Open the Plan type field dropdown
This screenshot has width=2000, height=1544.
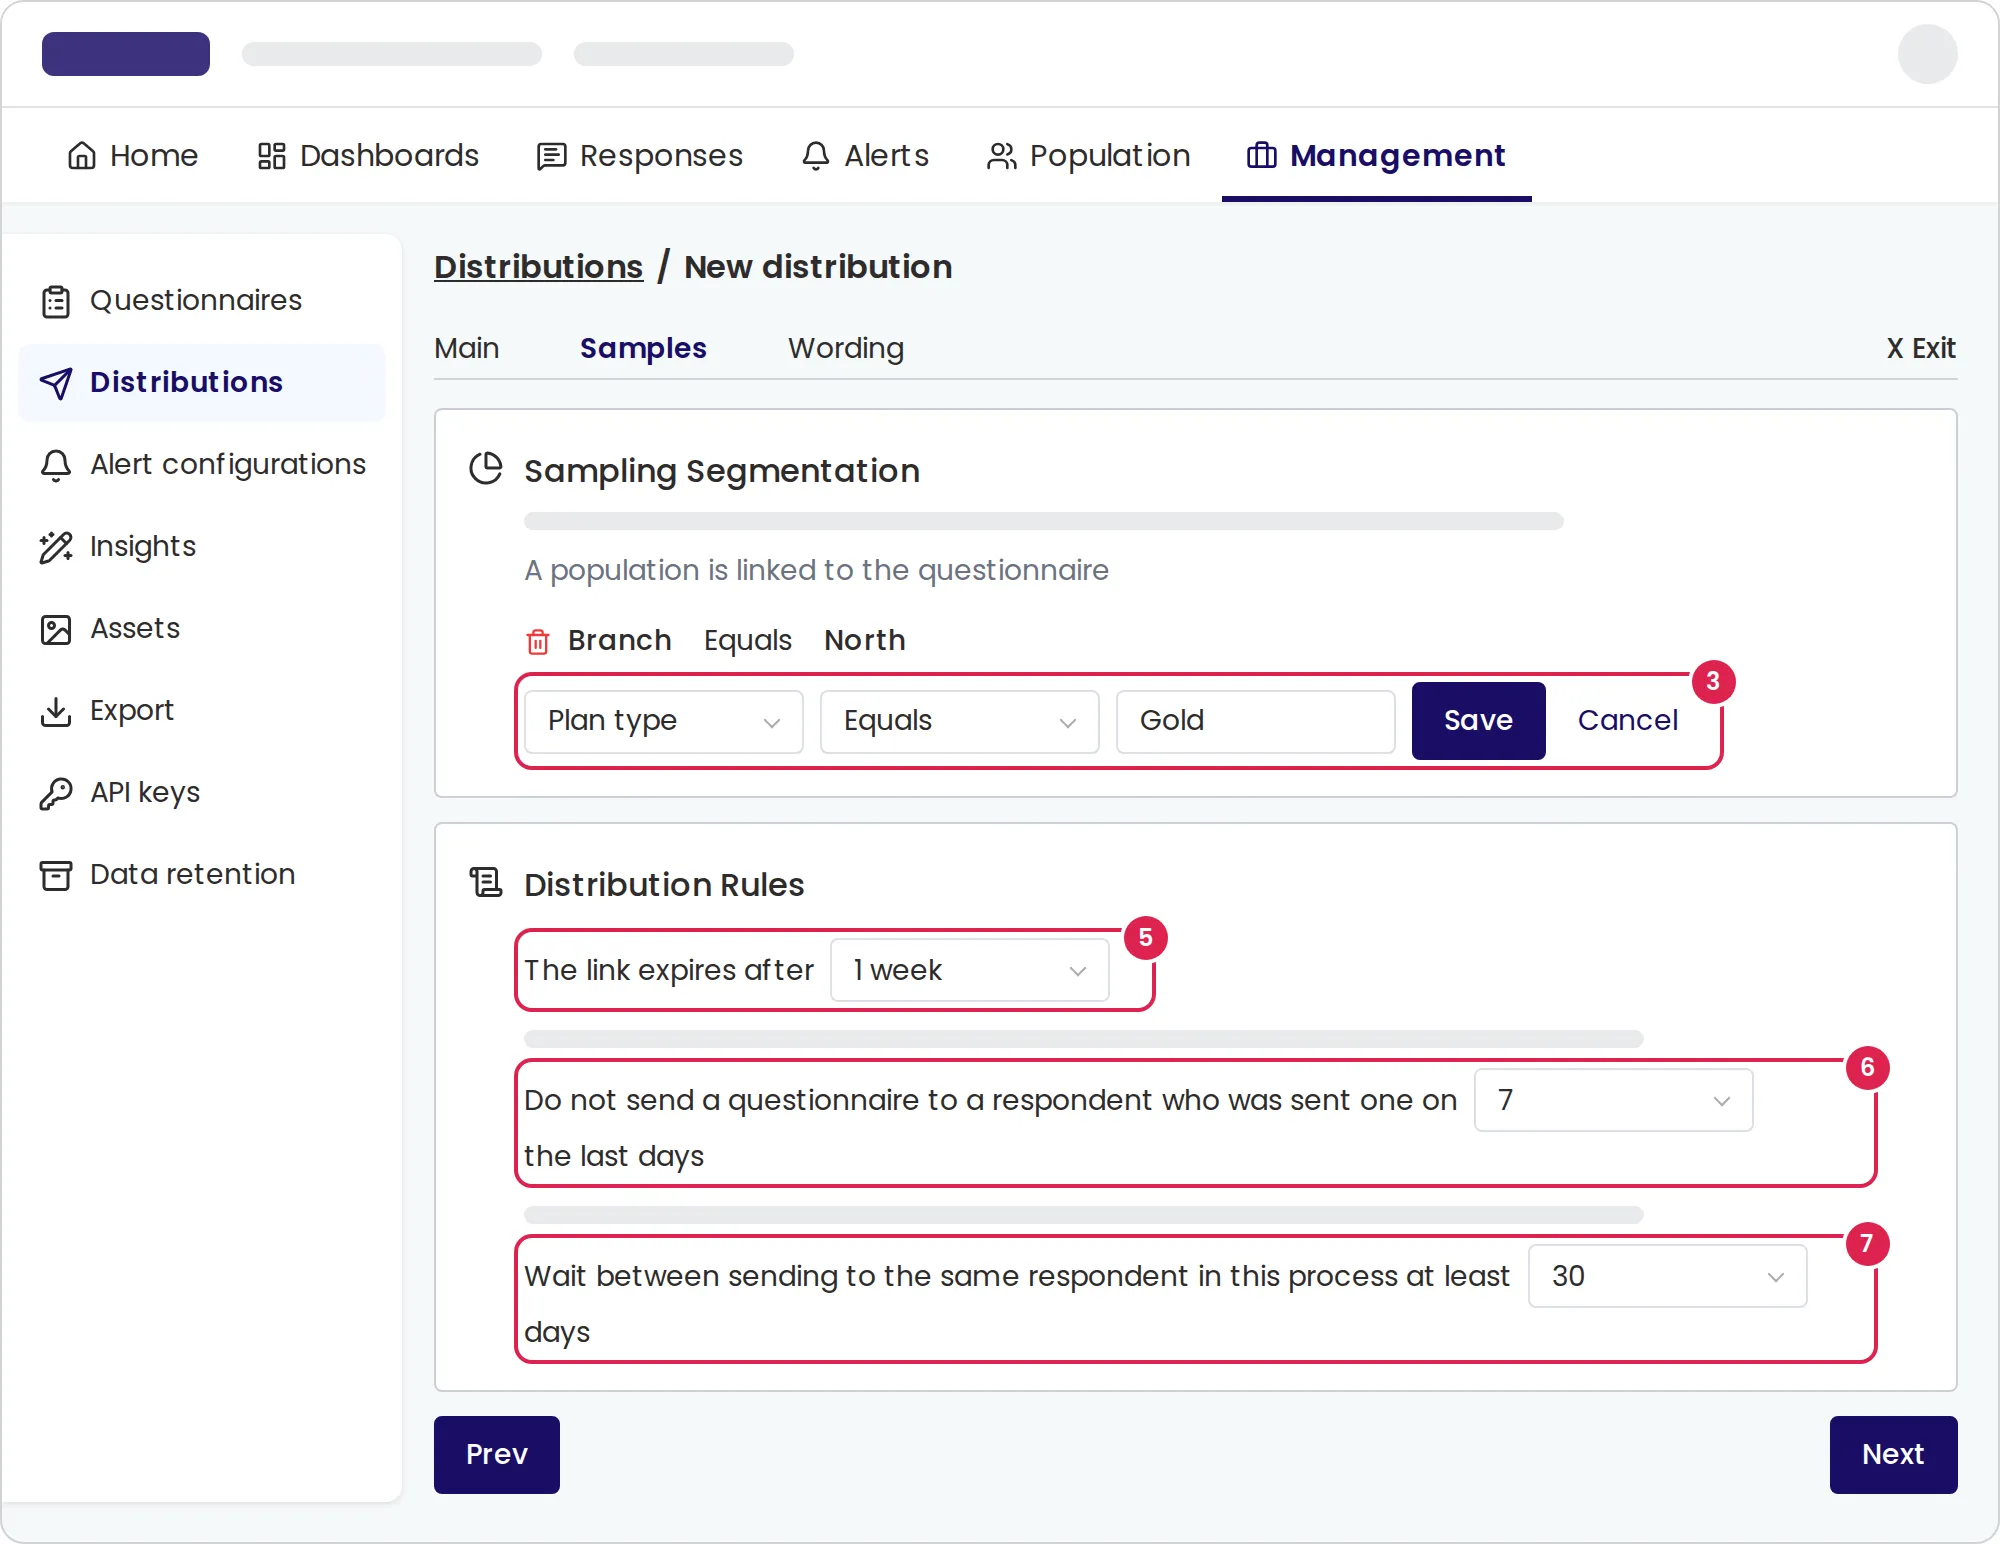pyautogui.click(x=664, y=721)
